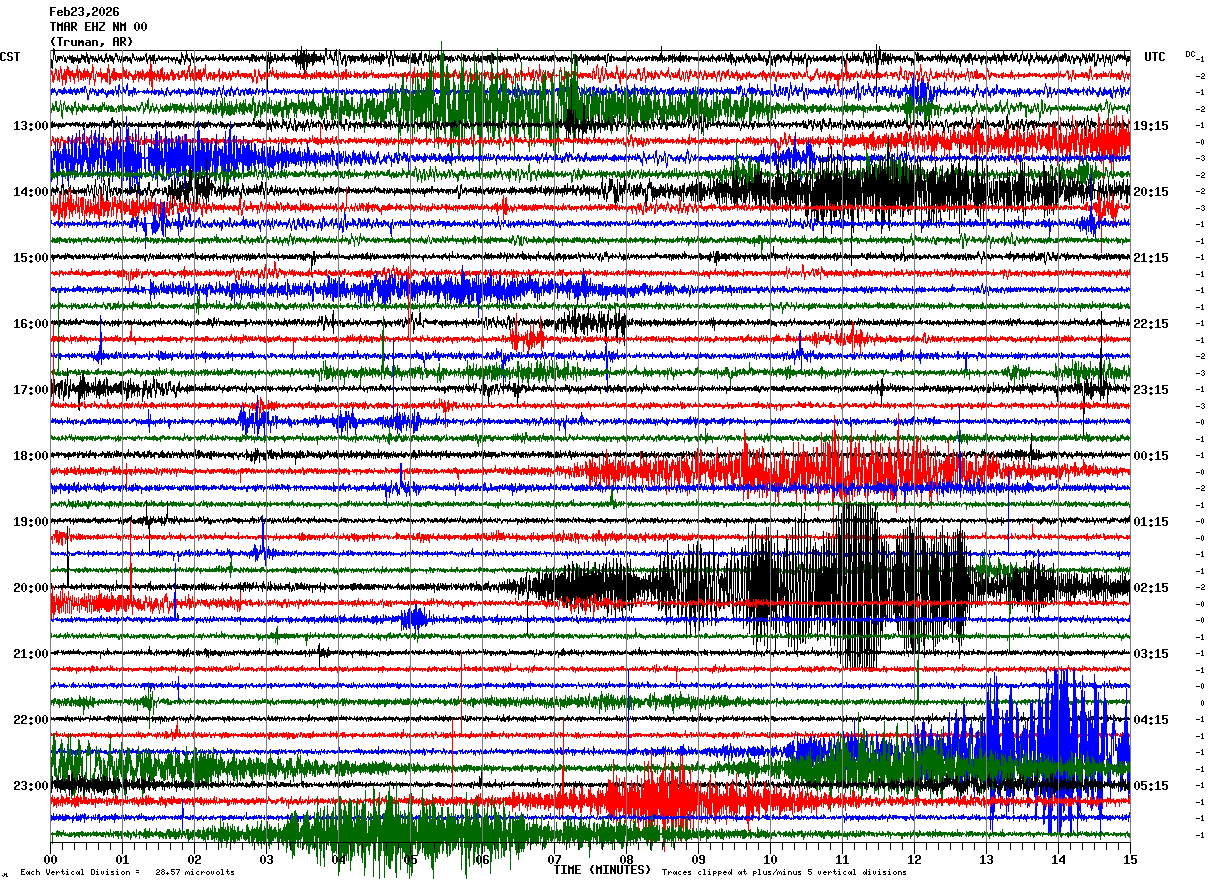This screenshot has height=886, width=1210.
Task: Click minute tick label 06 on time axis
Action: [482, 859]
